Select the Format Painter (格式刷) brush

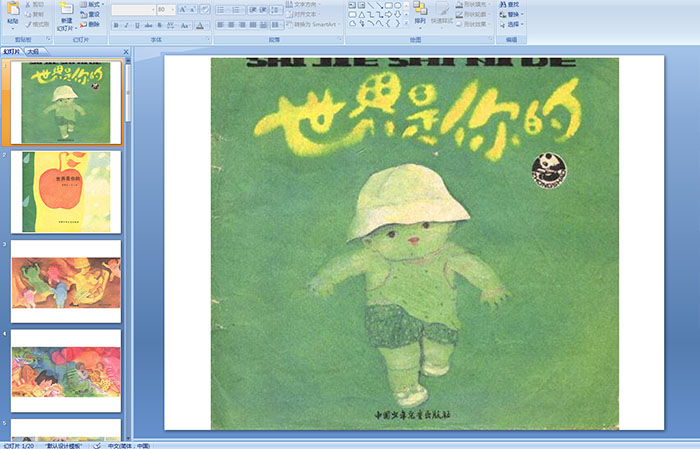(x=37, y=24)
